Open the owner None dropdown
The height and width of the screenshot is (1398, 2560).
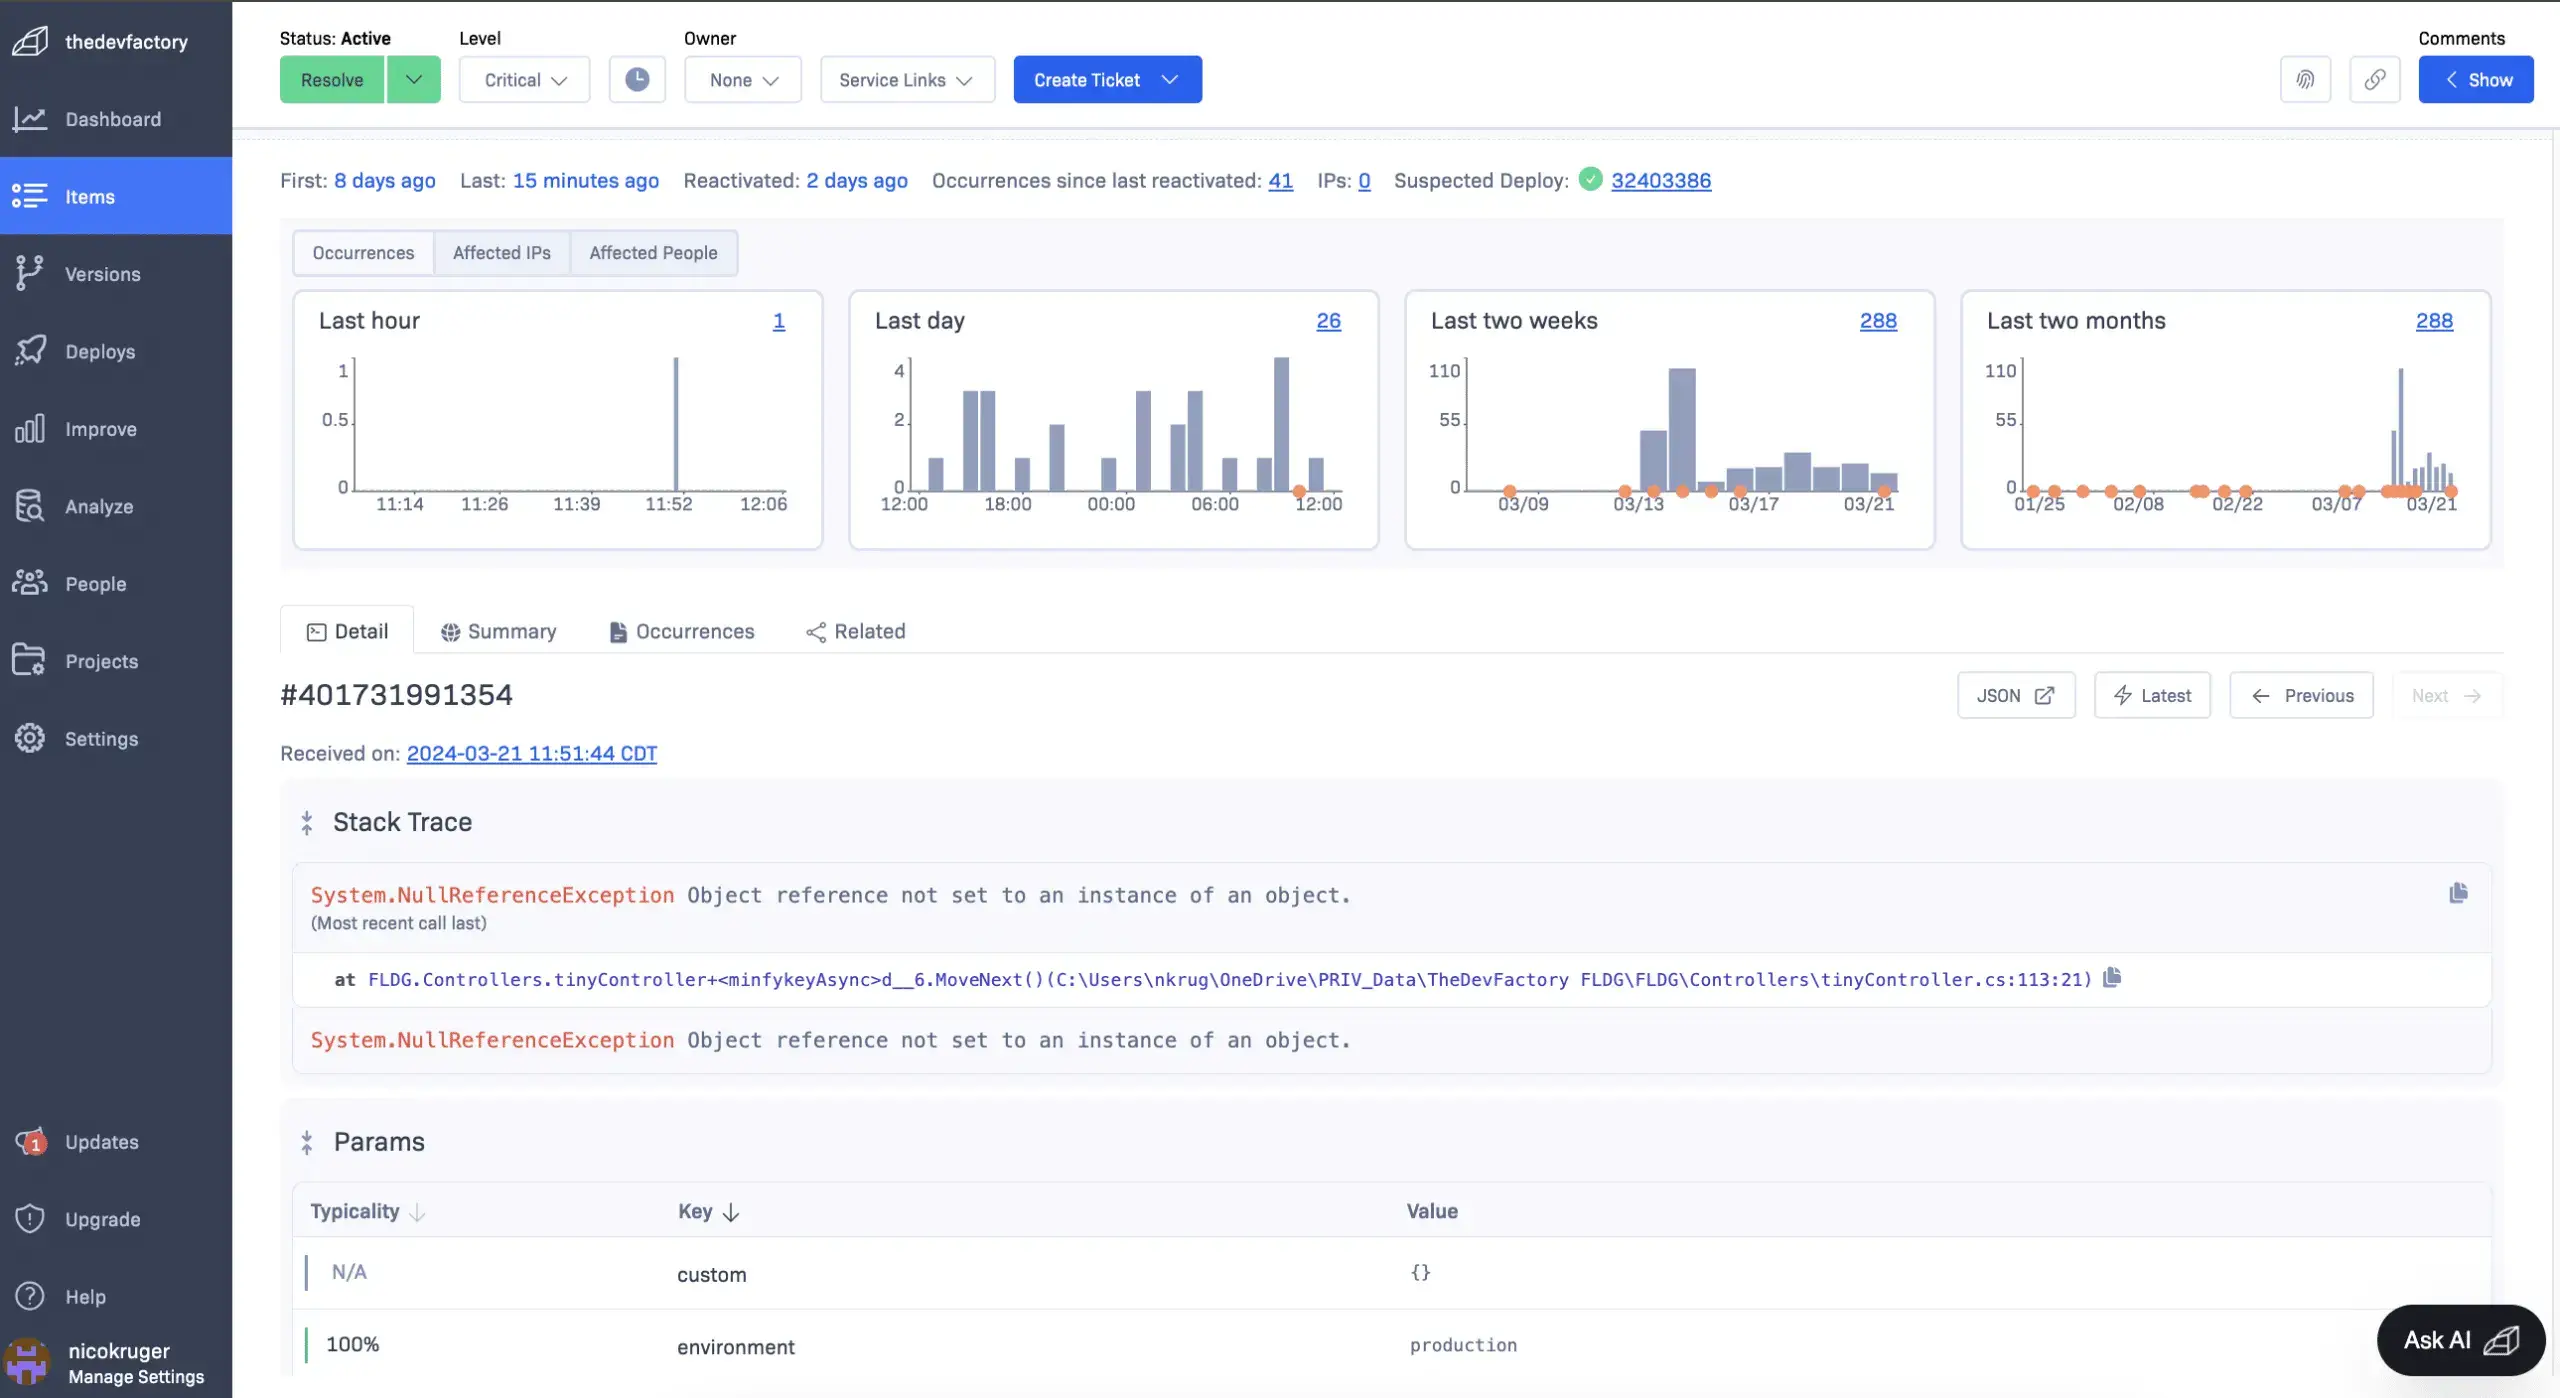point(742,79)
